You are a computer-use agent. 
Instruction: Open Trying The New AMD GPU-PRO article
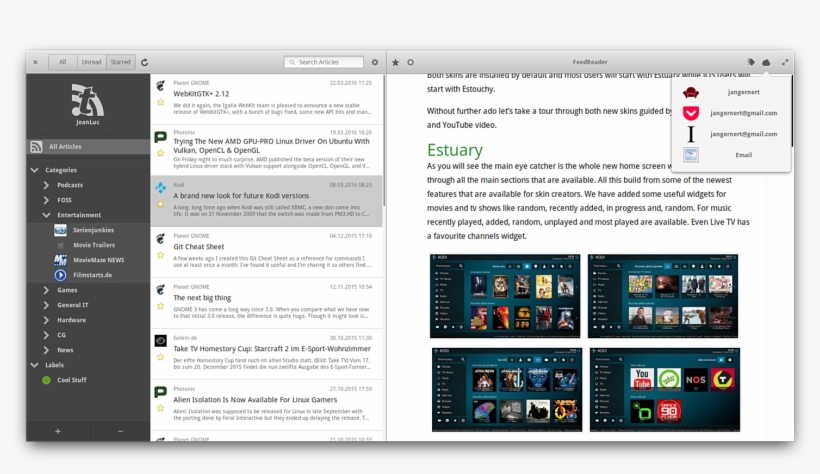point(267,150)
